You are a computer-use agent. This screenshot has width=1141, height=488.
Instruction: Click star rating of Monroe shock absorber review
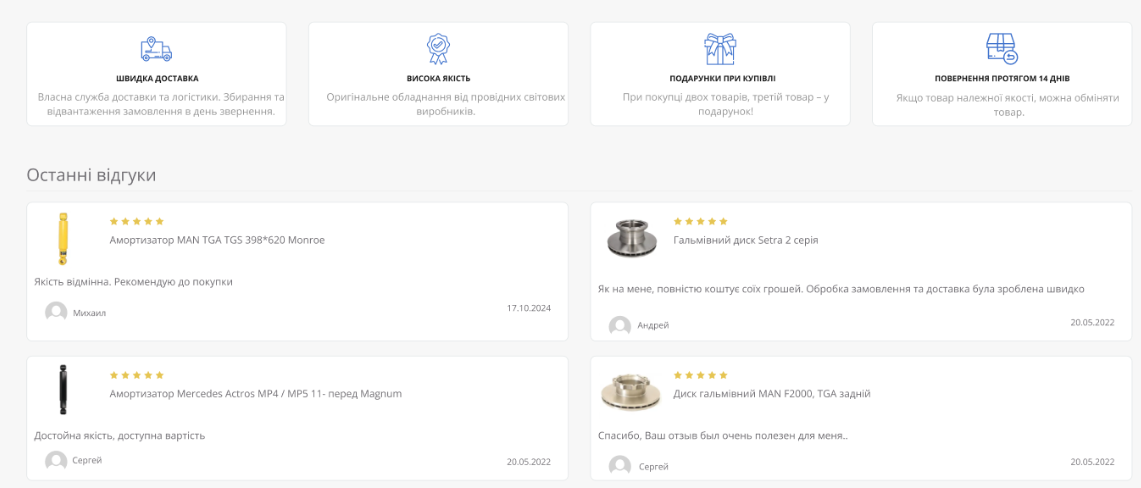pyautogui.click(x=136, y=221)
